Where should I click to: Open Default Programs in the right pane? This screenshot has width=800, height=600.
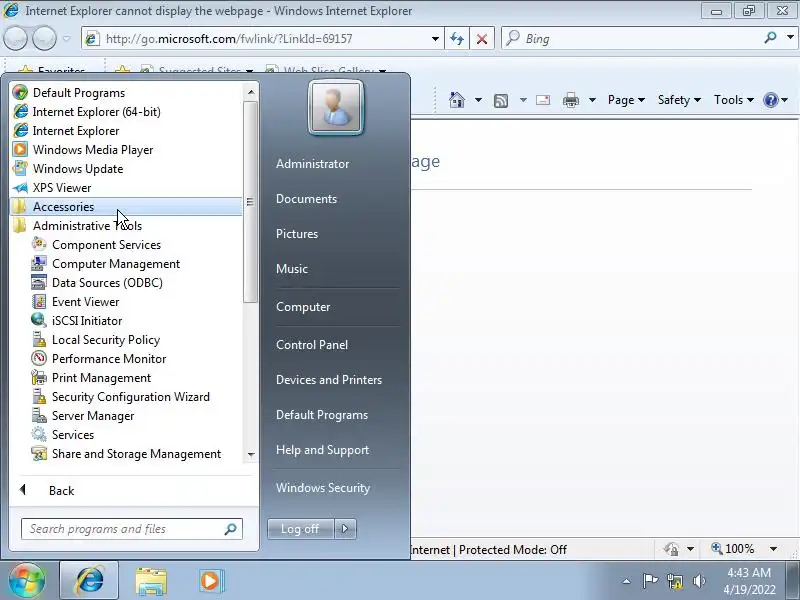322,415
